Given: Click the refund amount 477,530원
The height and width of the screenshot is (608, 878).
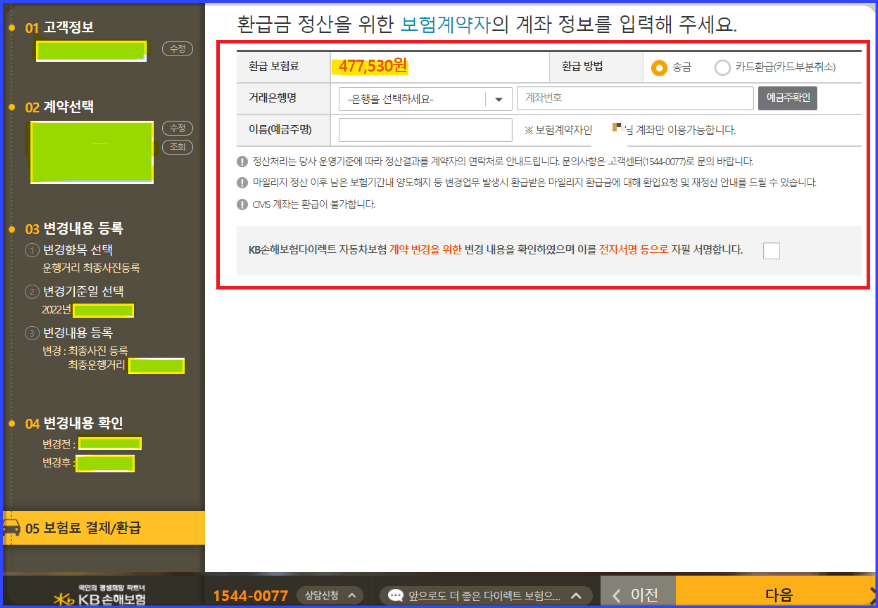Looking at the screenshot, I should [372, 66].
